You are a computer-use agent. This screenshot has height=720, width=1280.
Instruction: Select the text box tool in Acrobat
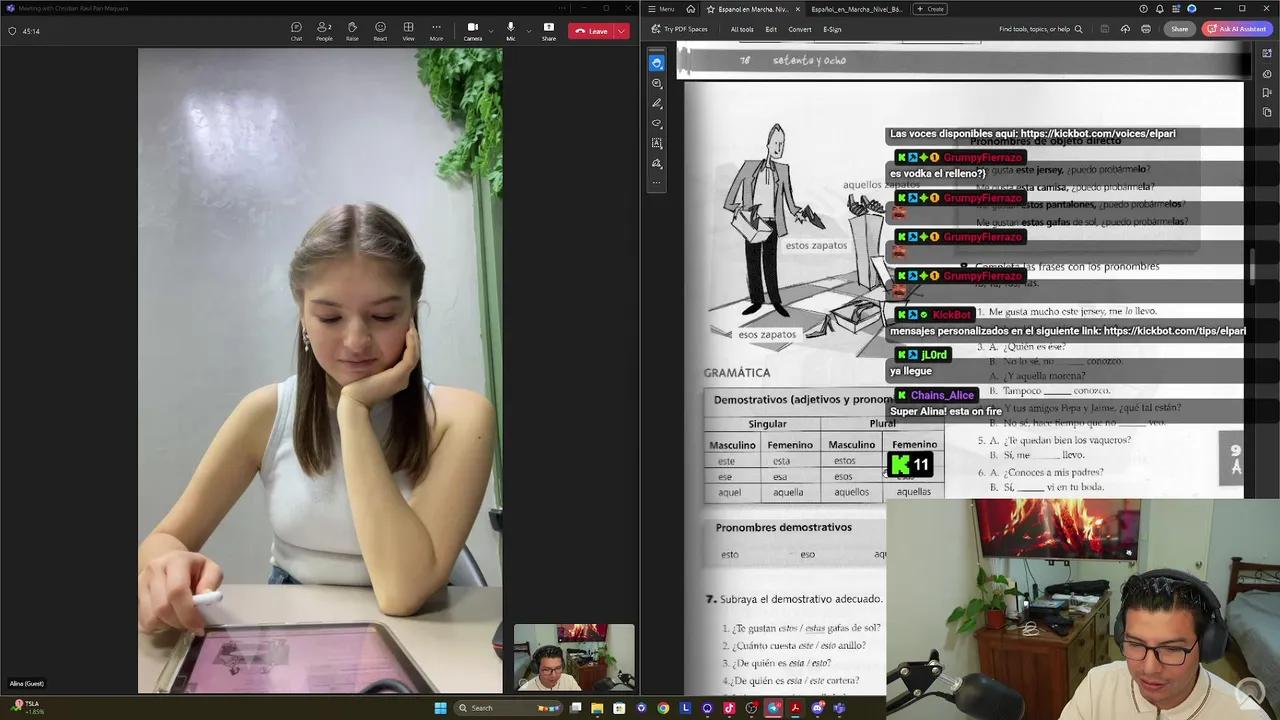click(657, 143)
